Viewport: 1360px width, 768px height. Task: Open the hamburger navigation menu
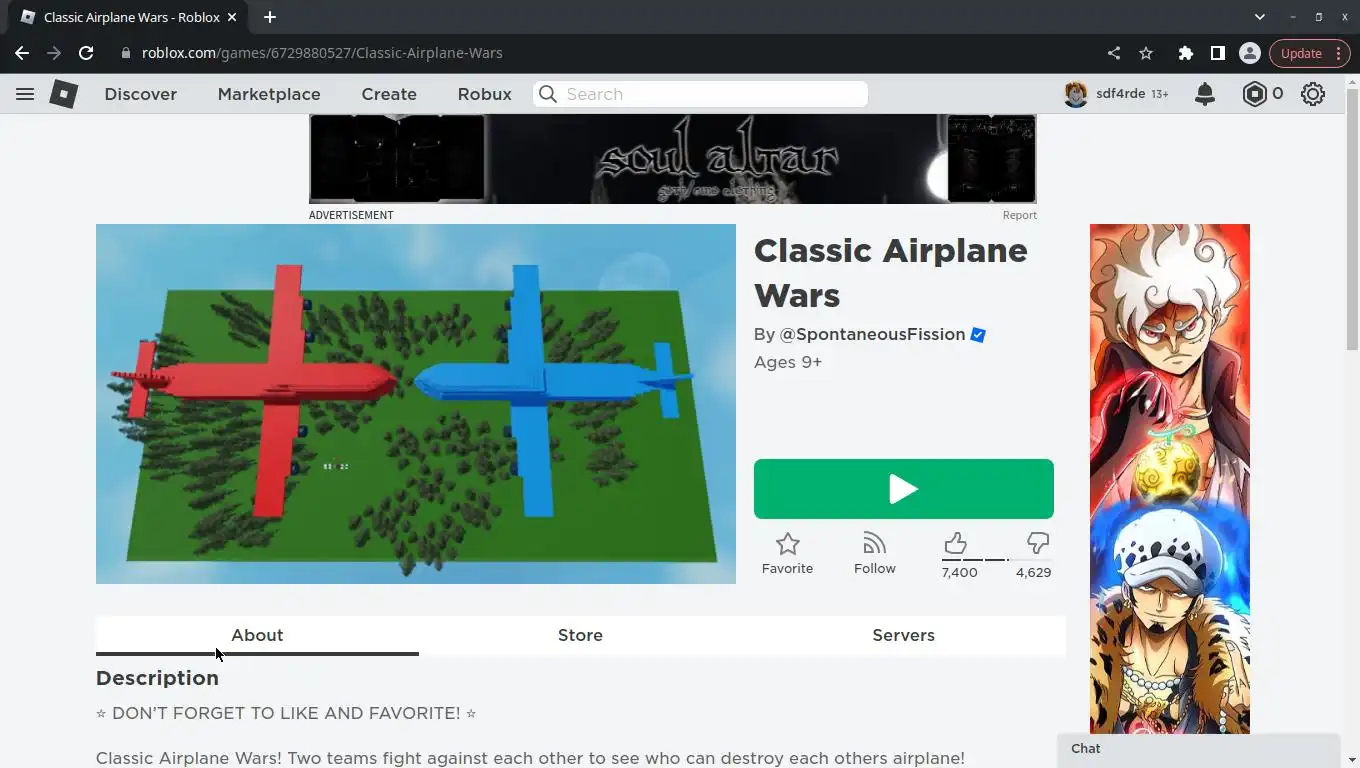coord(25,94)
